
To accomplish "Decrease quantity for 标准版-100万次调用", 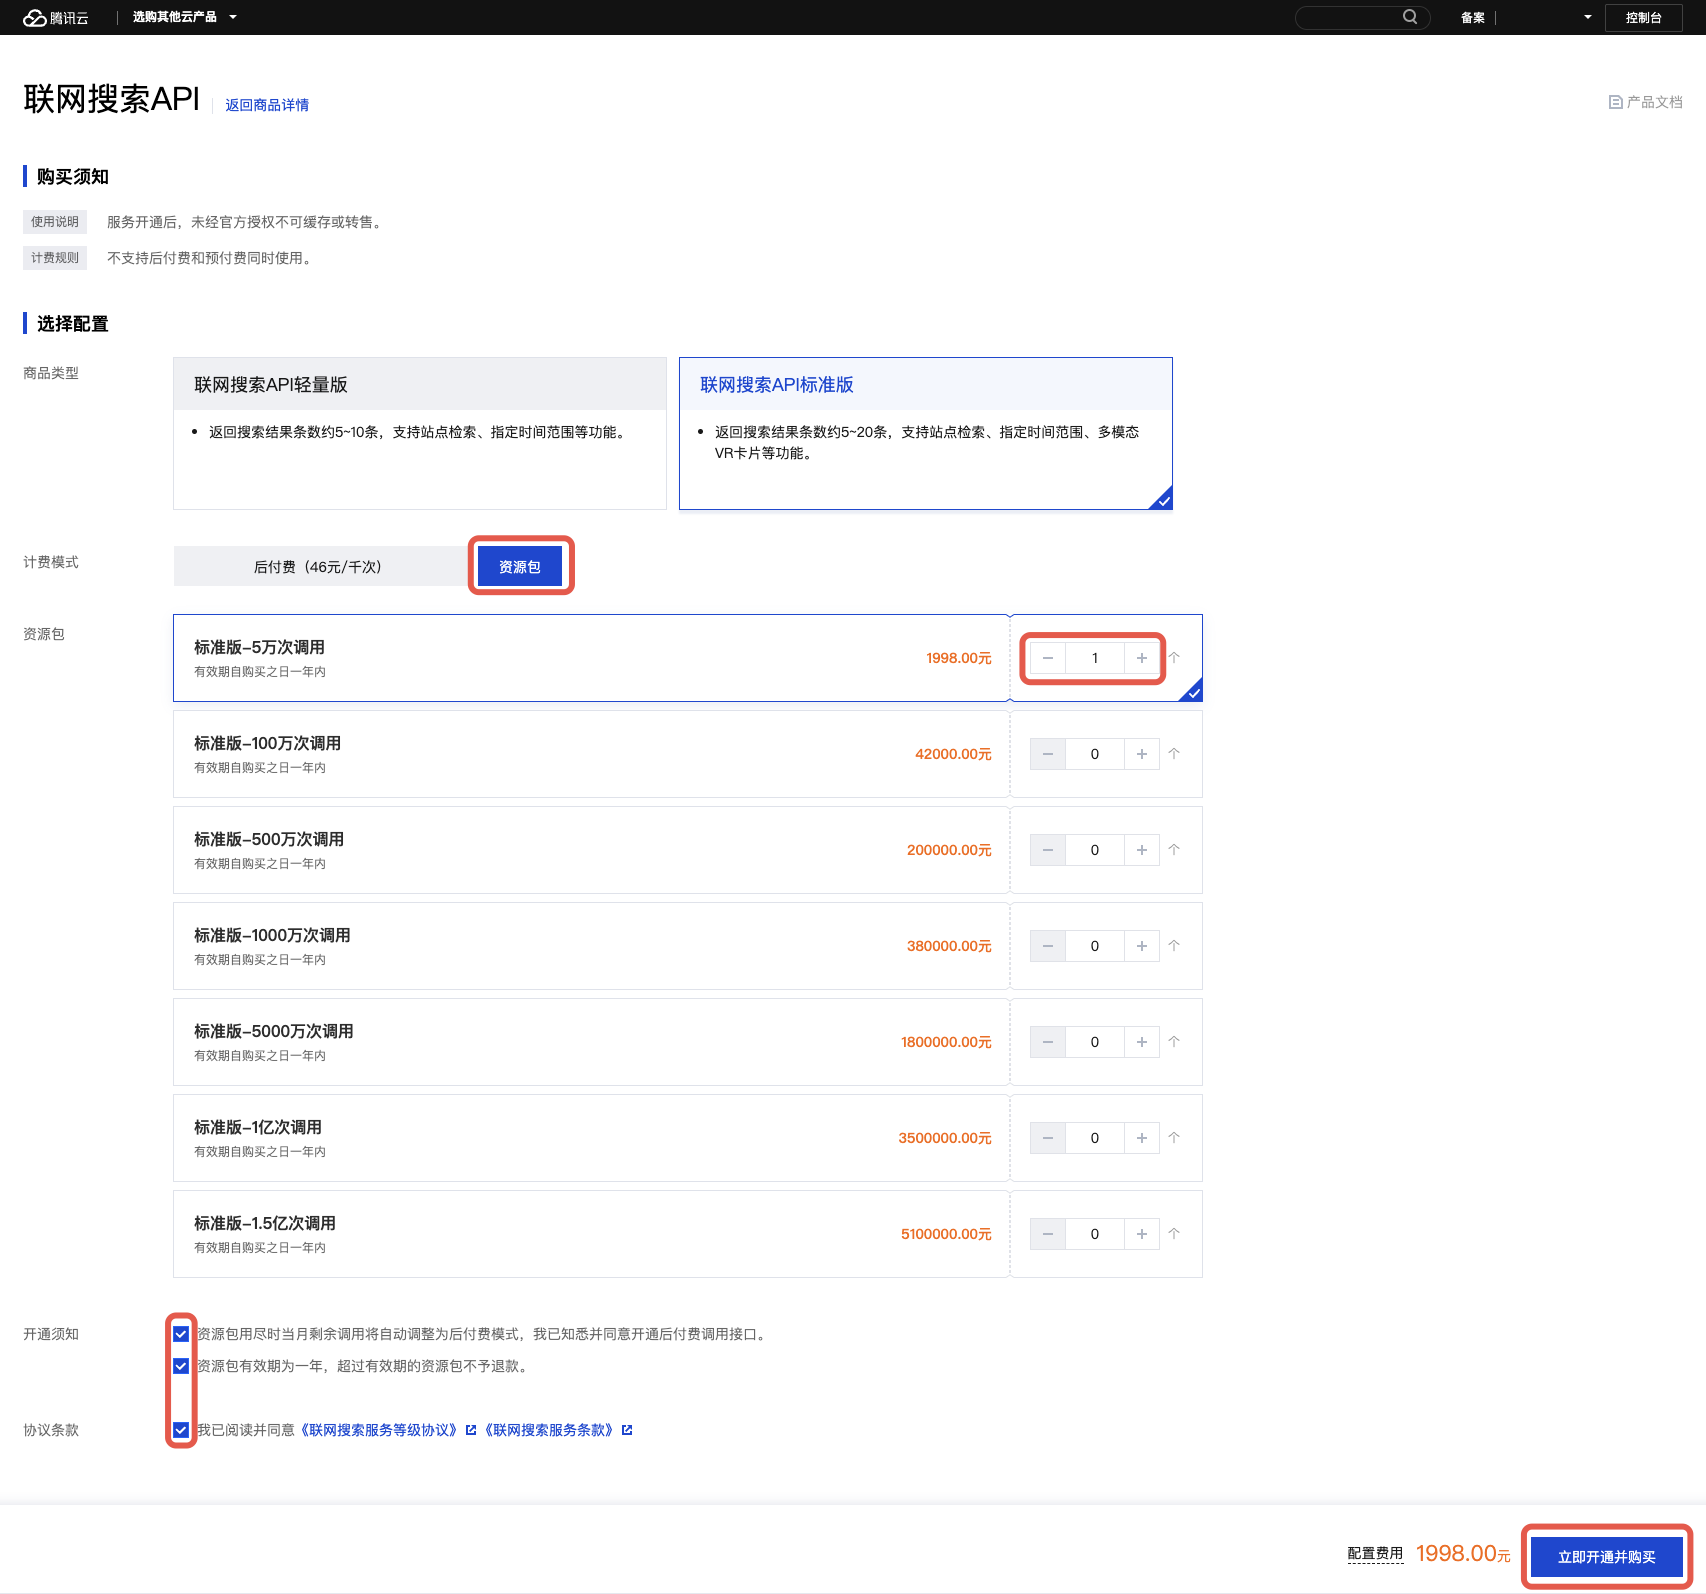I will [x=1047, y=754].
